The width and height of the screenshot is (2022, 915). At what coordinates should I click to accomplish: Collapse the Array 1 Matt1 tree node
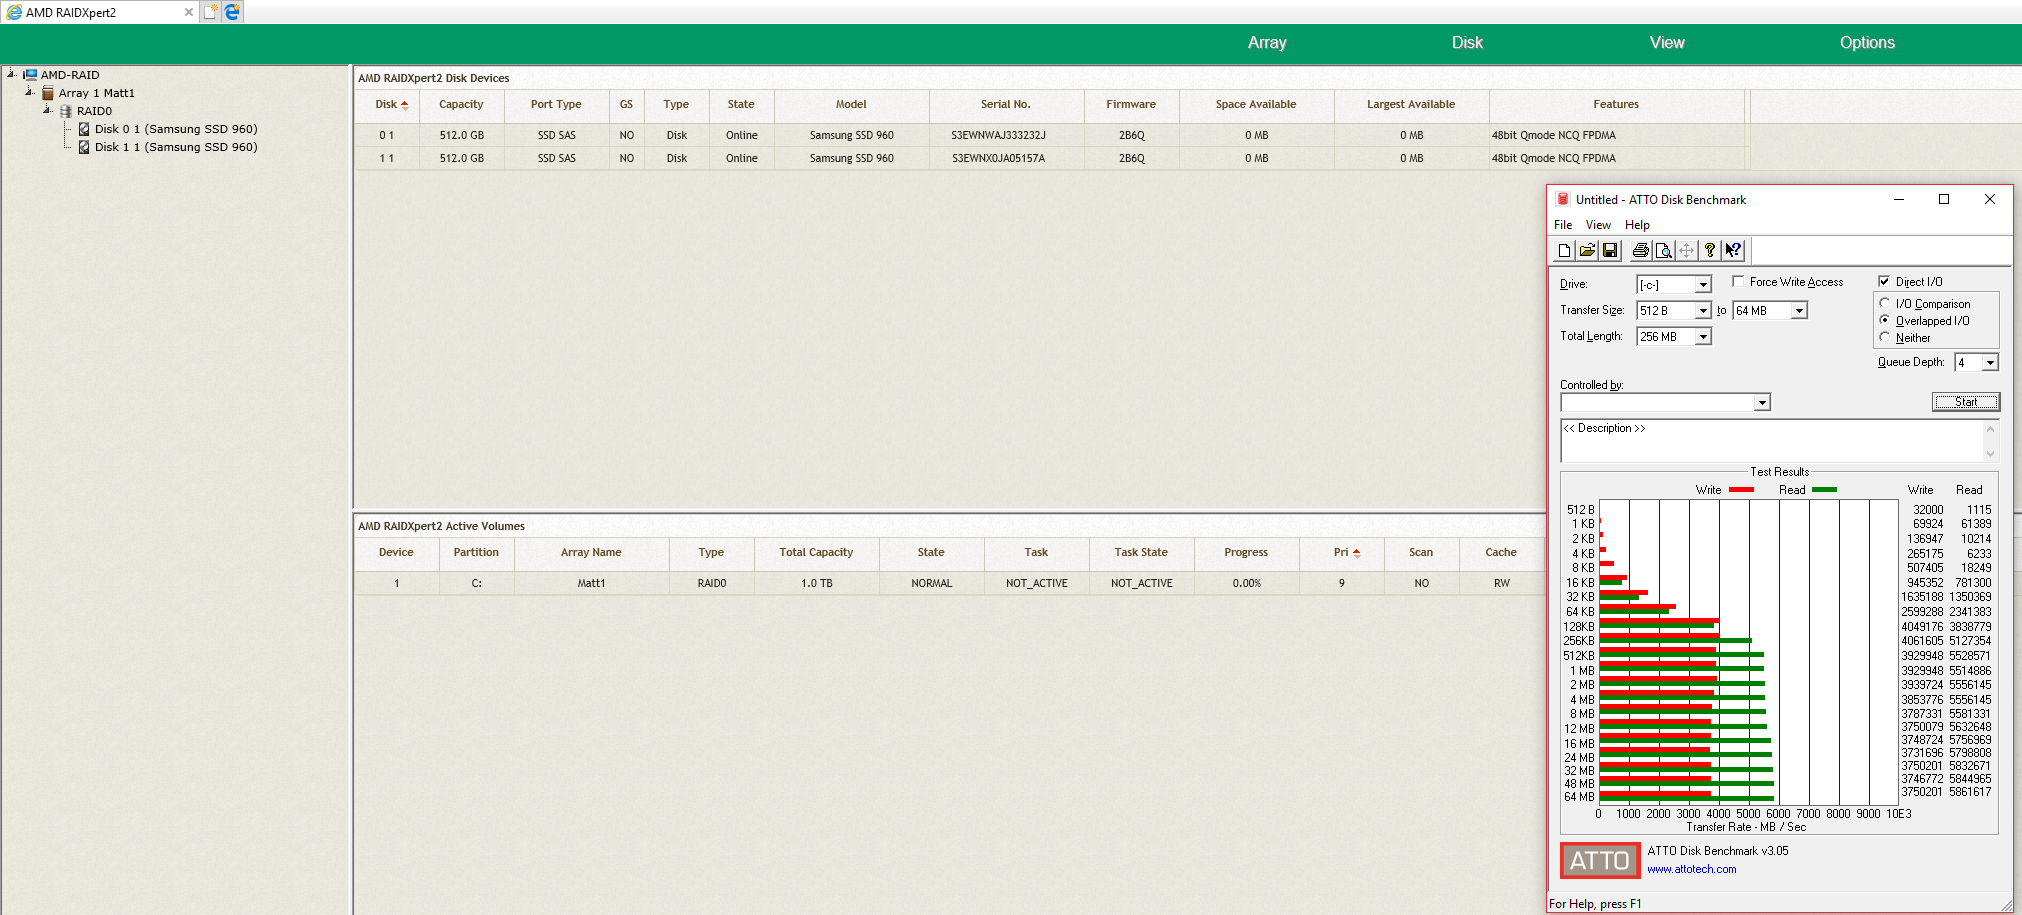click(29, 91)
